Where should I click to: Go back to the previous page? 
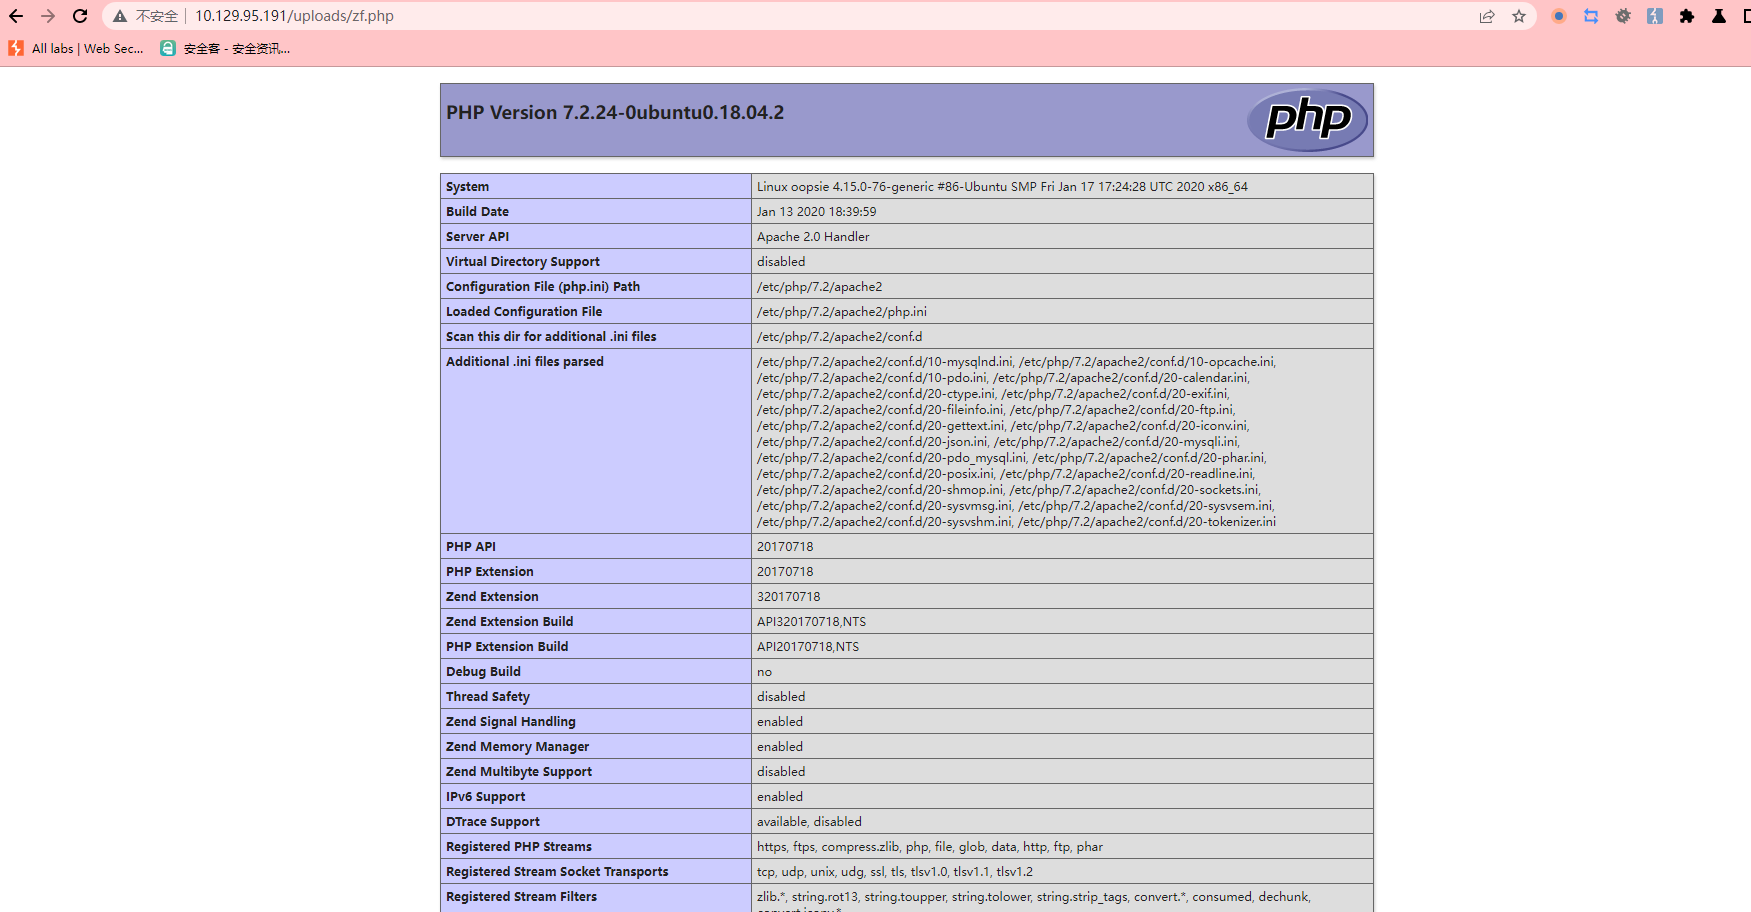point(16,16)
